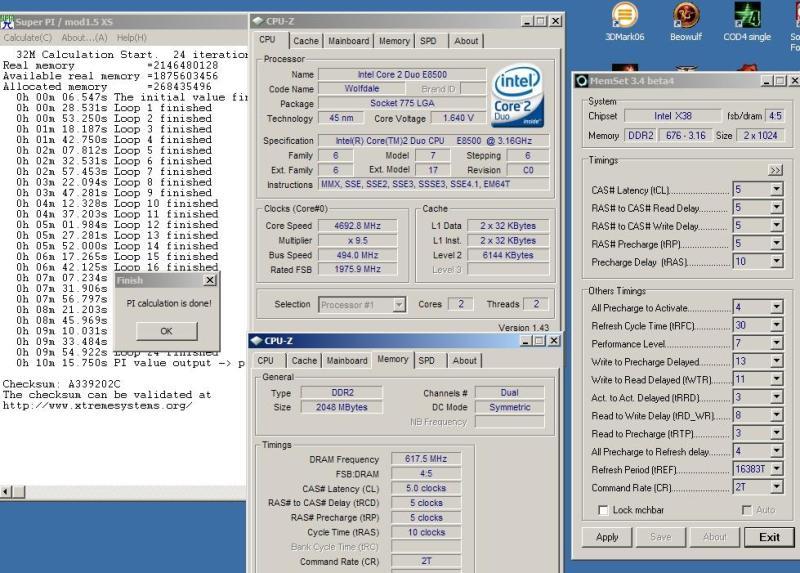This screenshot has width=800, height=573.
Task: Click the Apply button in MemSet
Action: point(607,537)
